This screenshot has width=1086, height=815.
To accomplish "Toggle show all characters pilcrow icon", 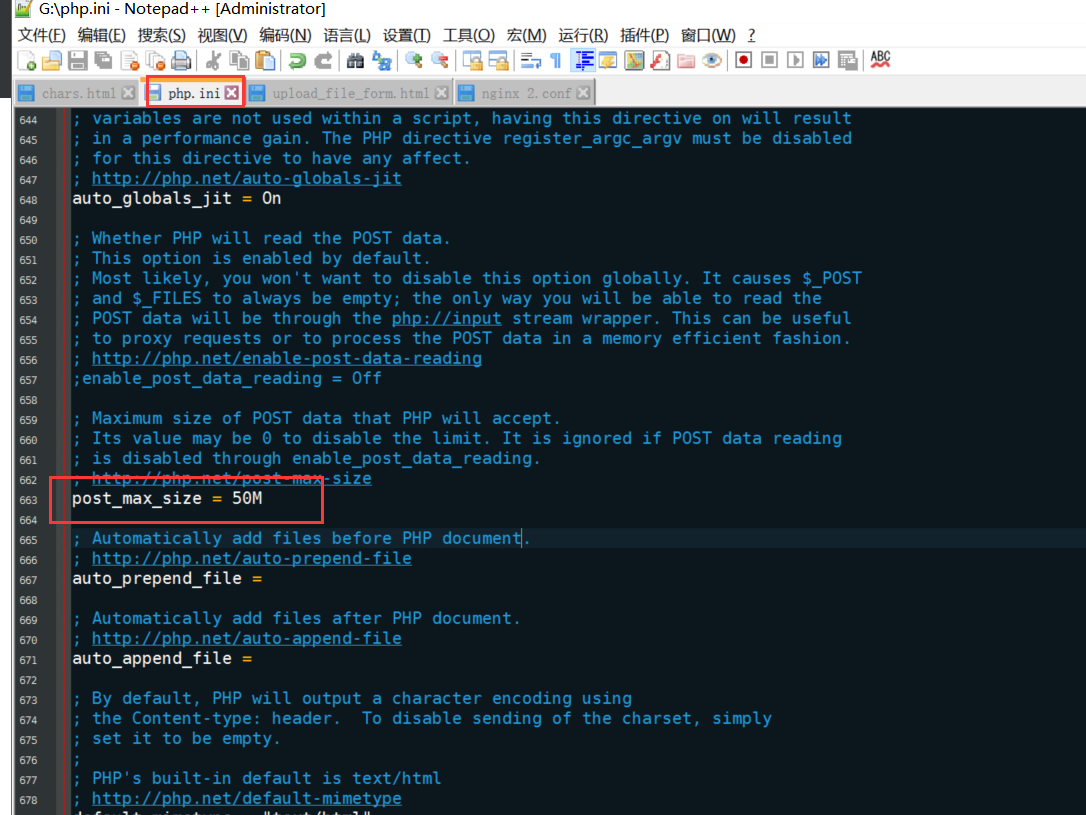I will (x=555, y=61).
